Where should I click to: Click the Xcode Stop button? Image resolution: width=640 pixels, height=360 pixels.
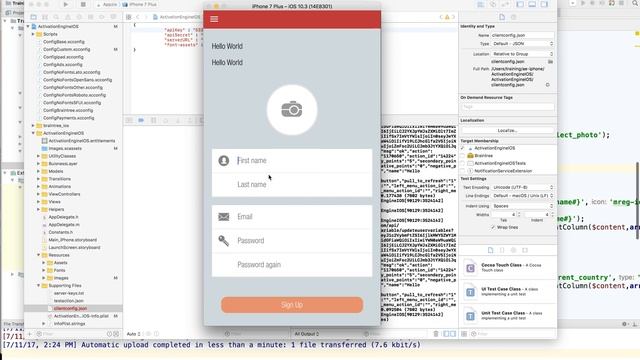coord(83,4)
